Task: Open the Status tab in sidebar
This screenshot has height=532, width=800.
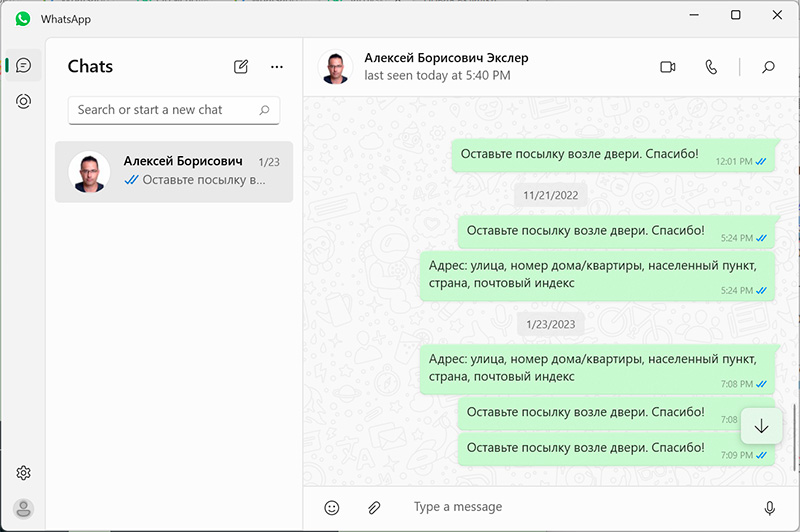Action: pyautogui.click(x=23, y=101)
